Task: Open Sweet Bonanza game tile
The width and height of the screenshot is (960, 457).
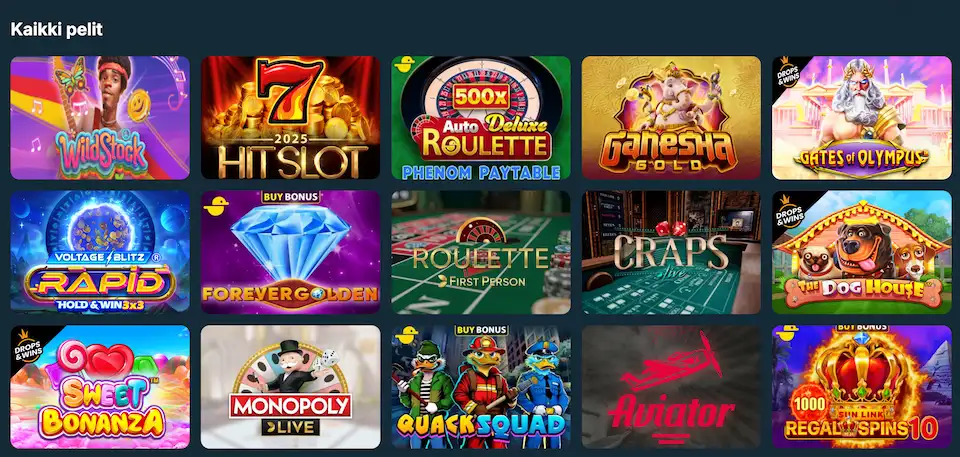Action: pyautogui.click(x=100, y=387)
